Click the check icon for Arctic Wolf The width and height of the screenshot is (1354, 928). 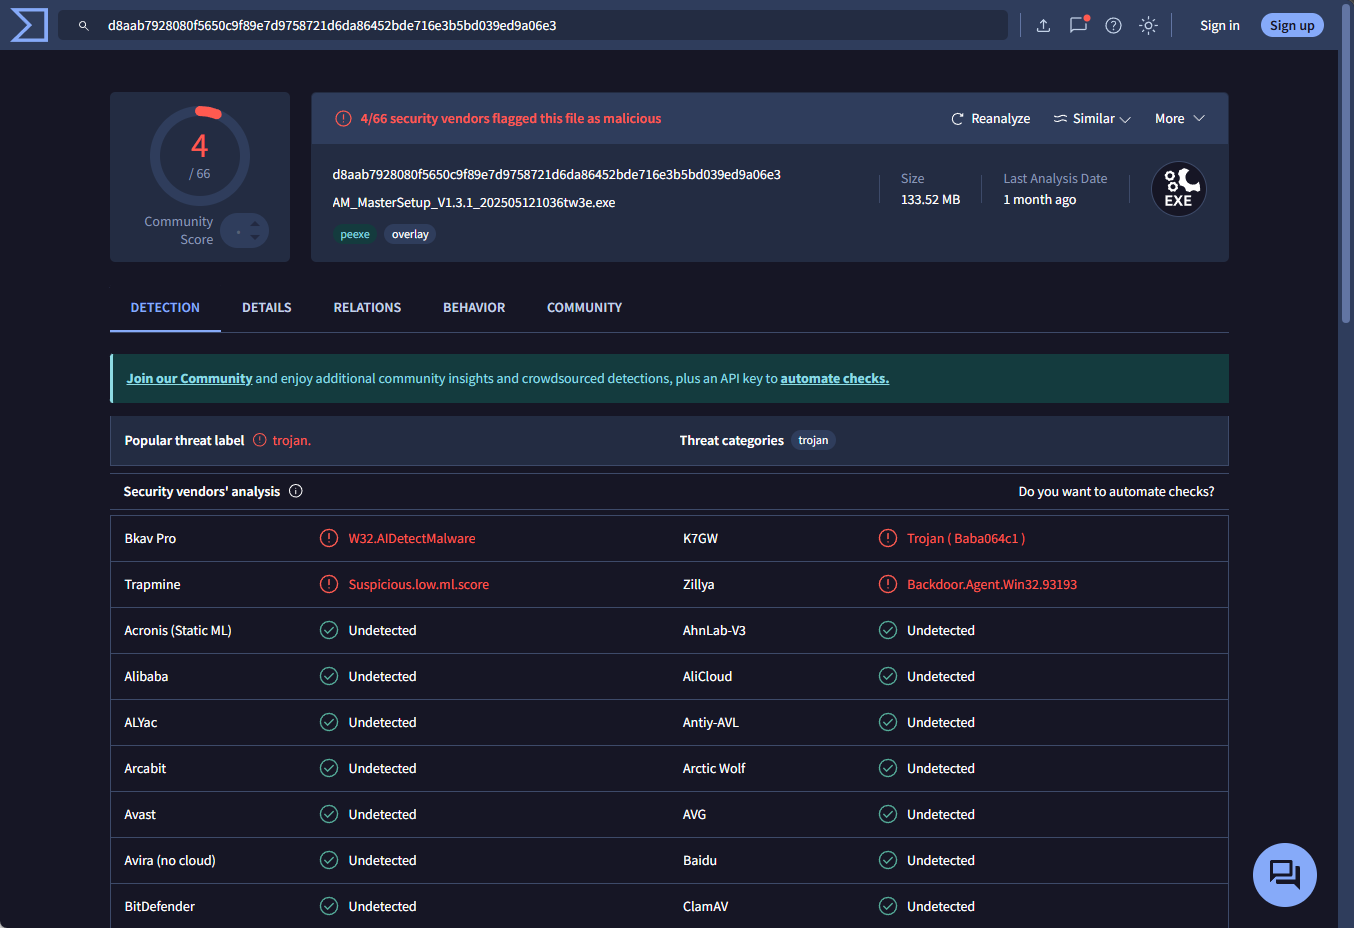click(888, 768)
